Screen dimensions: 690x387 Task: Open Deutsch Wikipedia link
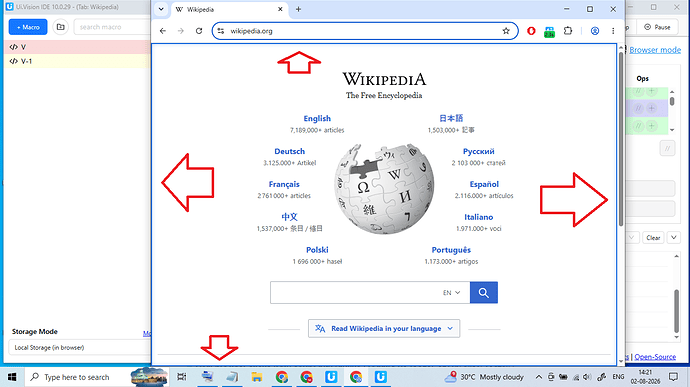[290, 151]
